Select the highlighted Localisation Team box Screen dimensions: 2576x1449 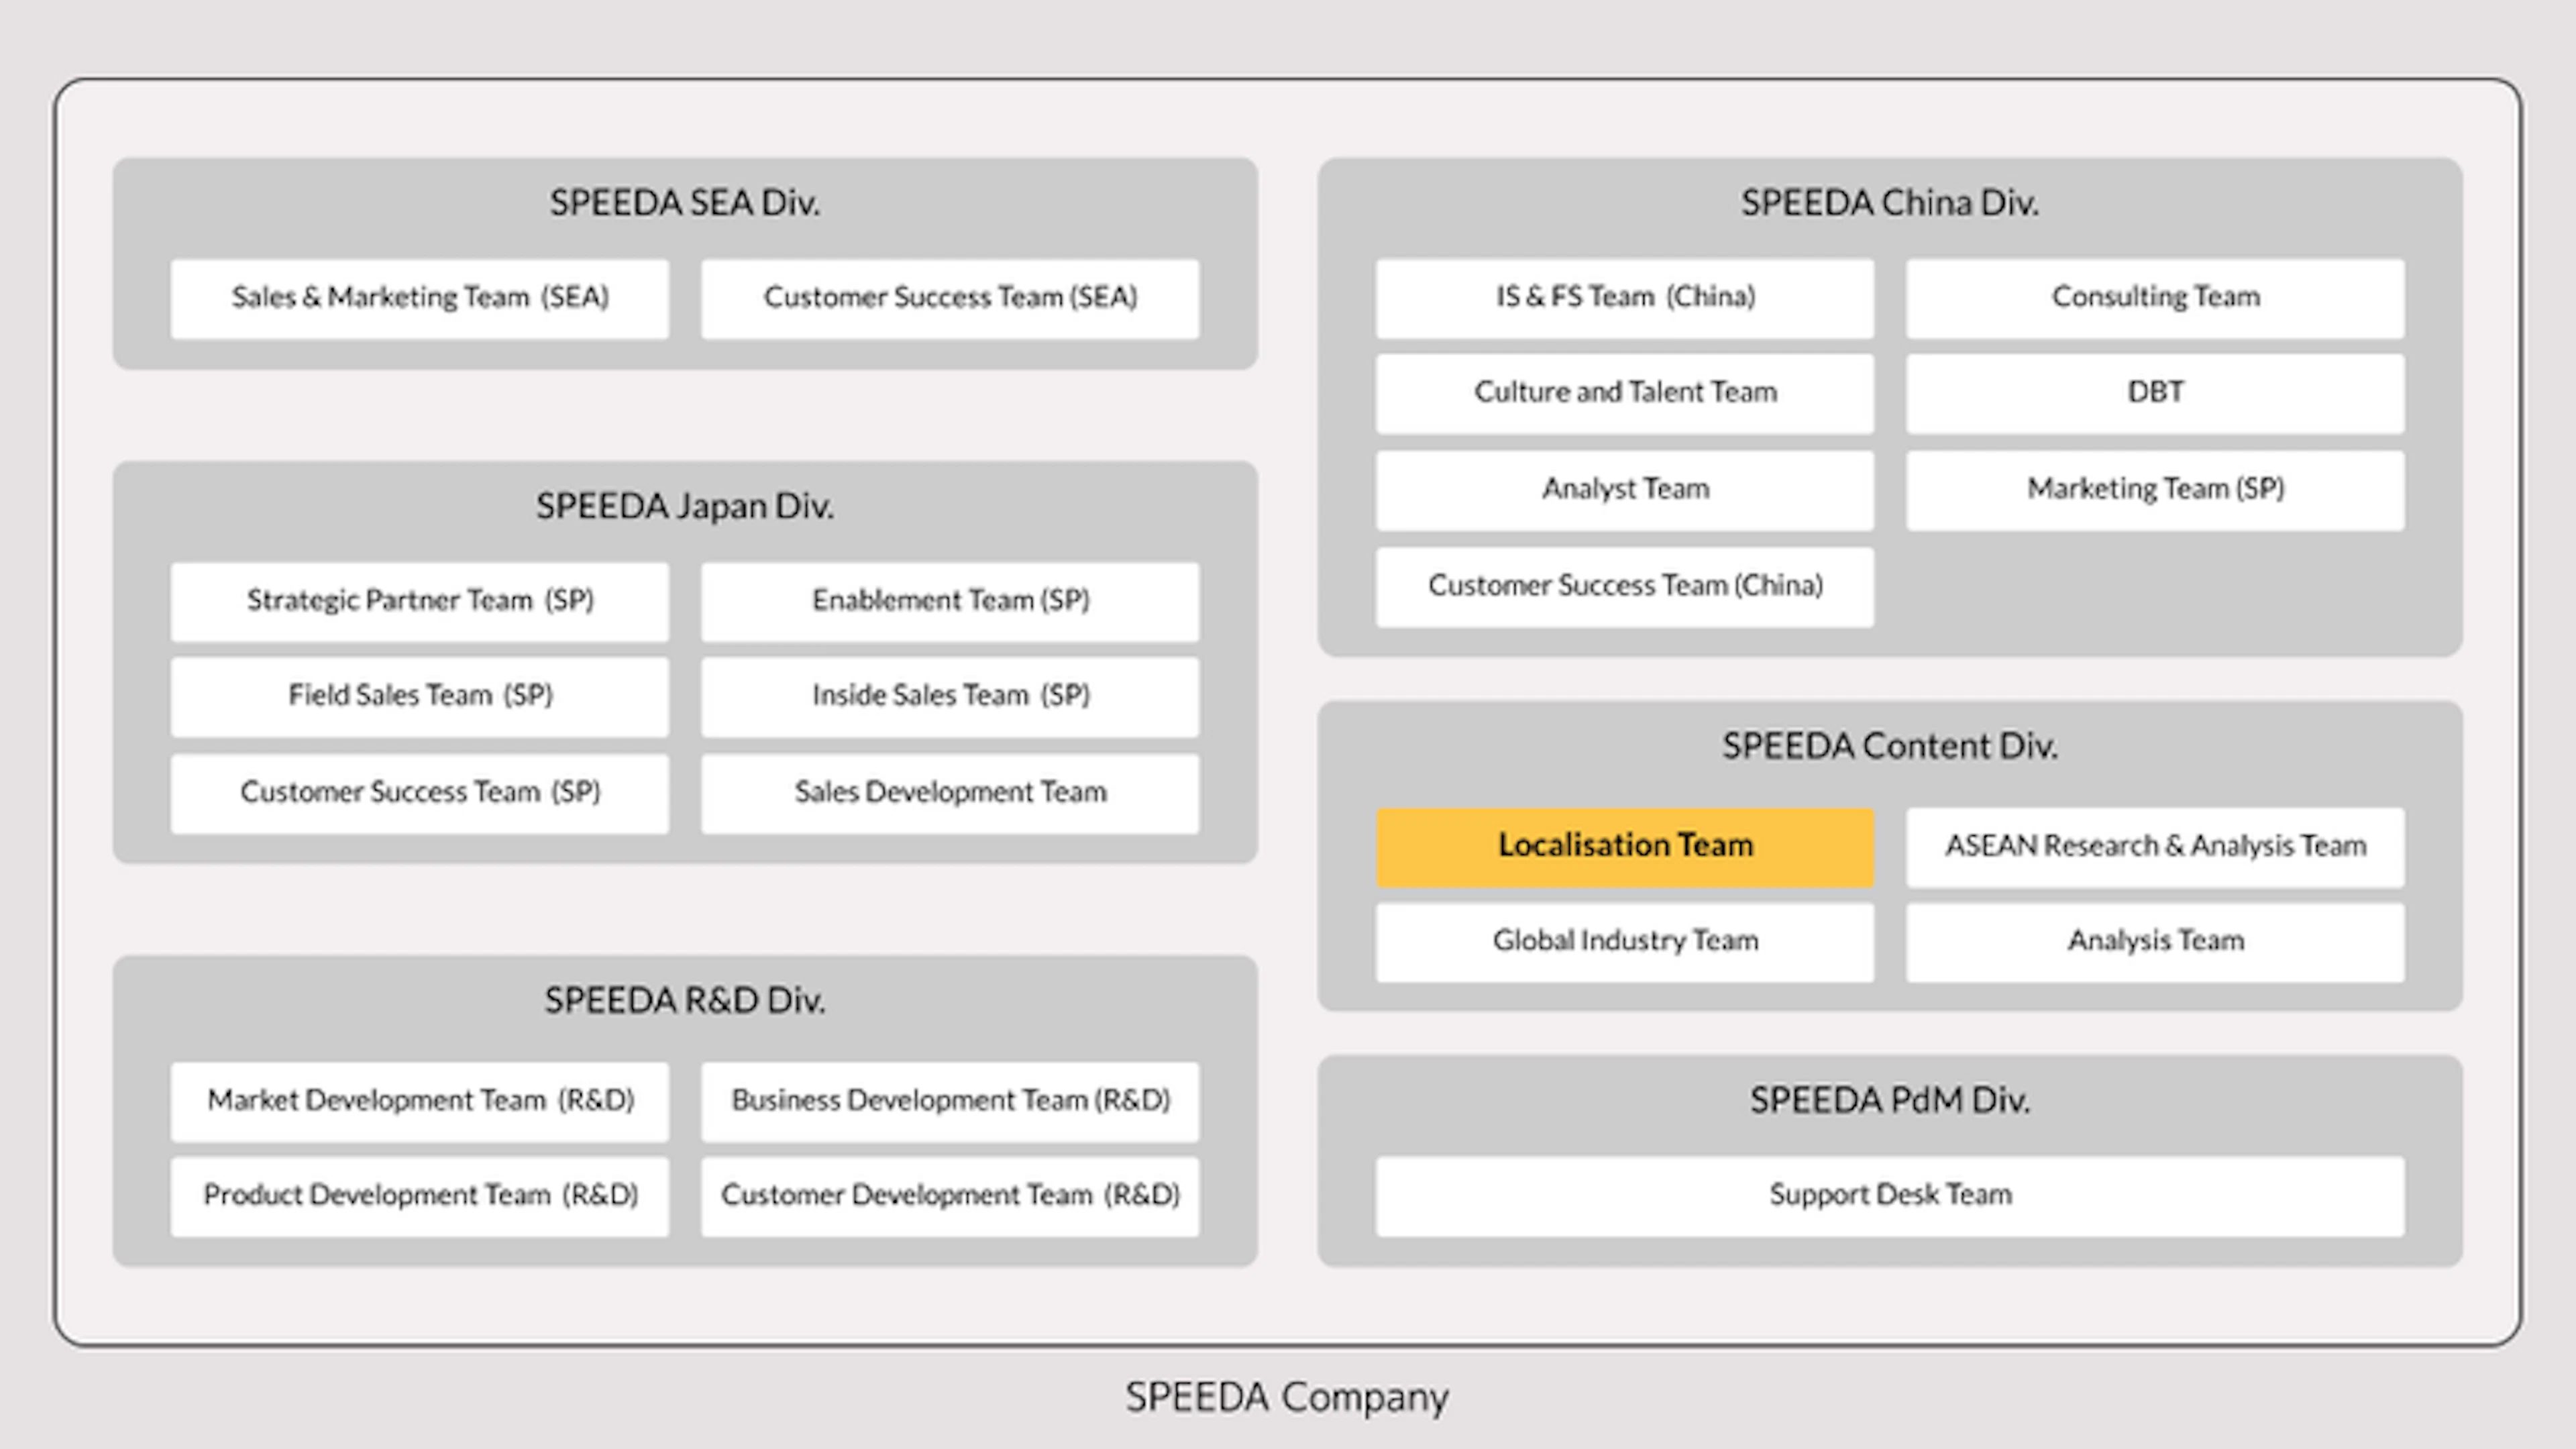pyautogui.click(x=1625, y=847)
